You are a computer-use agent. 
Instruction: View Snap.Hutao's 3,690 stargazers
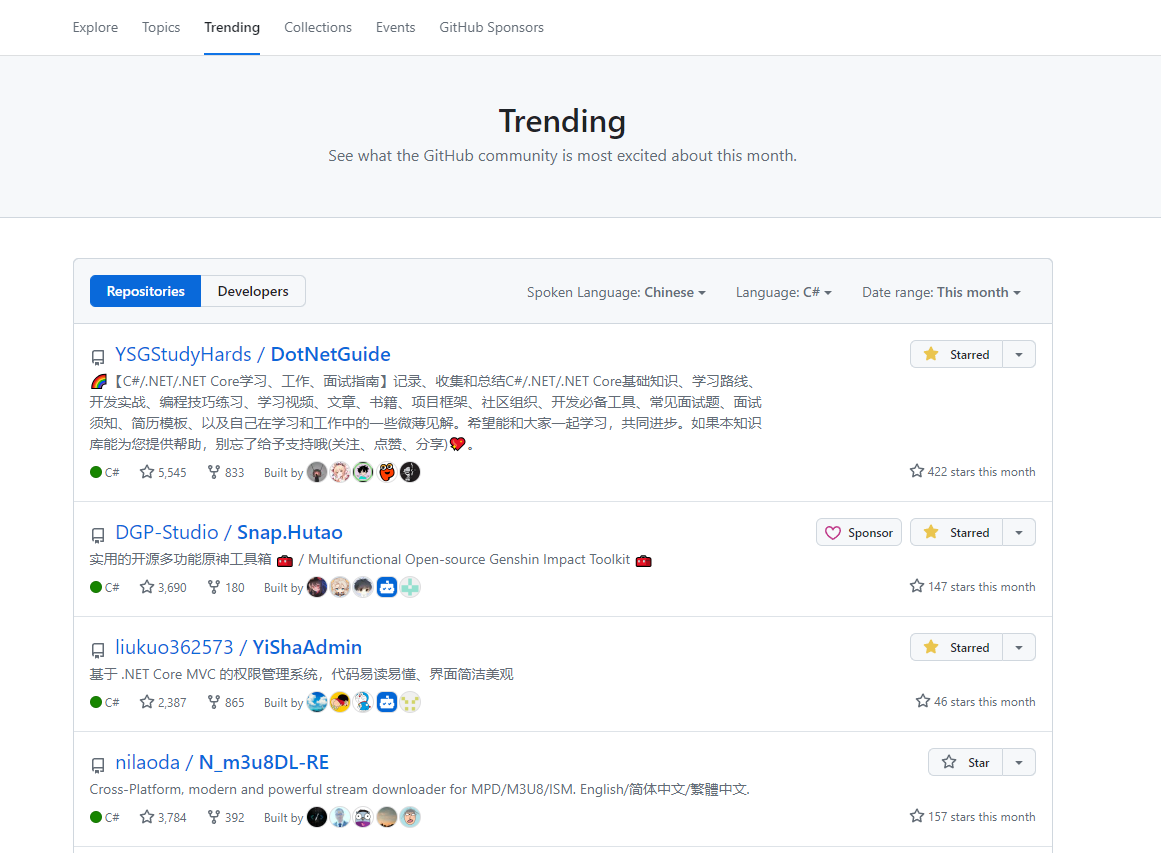pos(163,587)
